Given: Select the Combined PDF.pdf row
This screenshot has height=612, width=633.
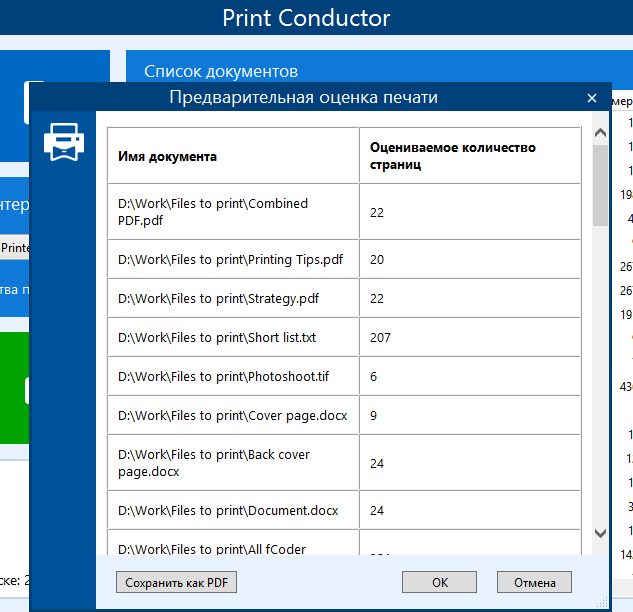Looking at the screenshot, I should pyautogui.click(x=344, y=212).
